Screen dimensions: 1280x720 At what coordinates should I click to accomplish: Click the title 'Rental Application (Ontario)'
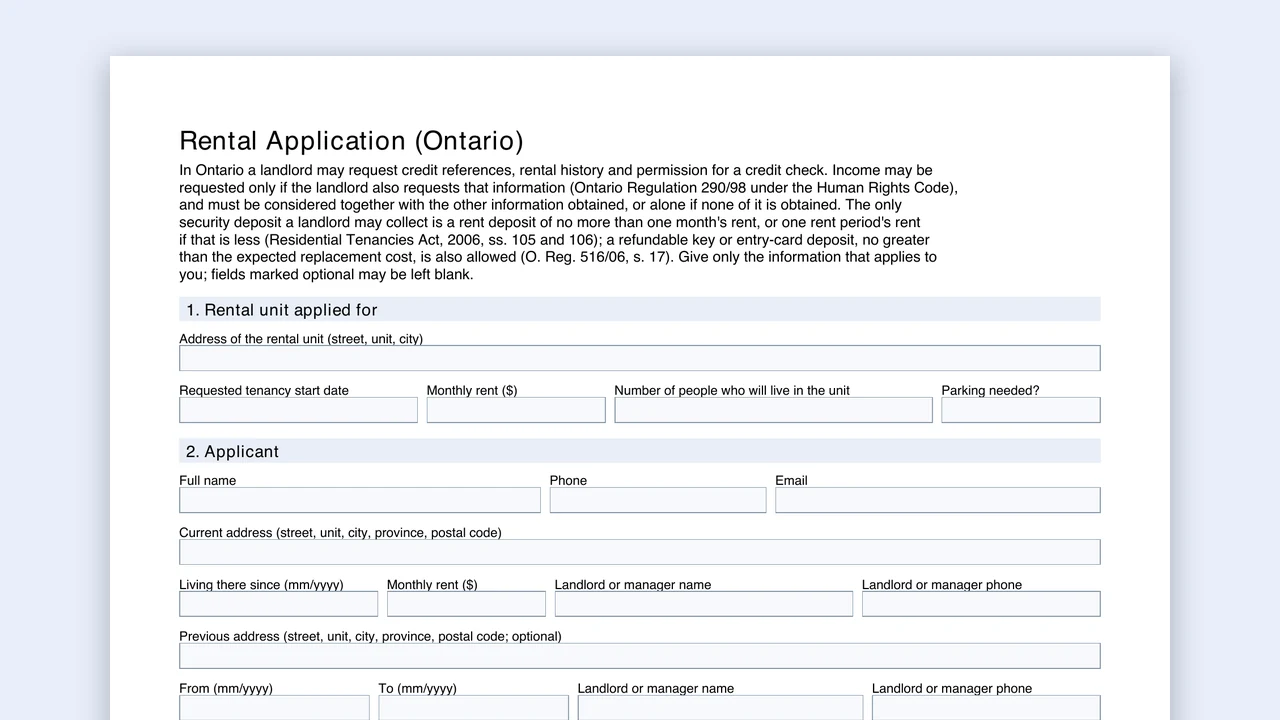click(351, 141)
